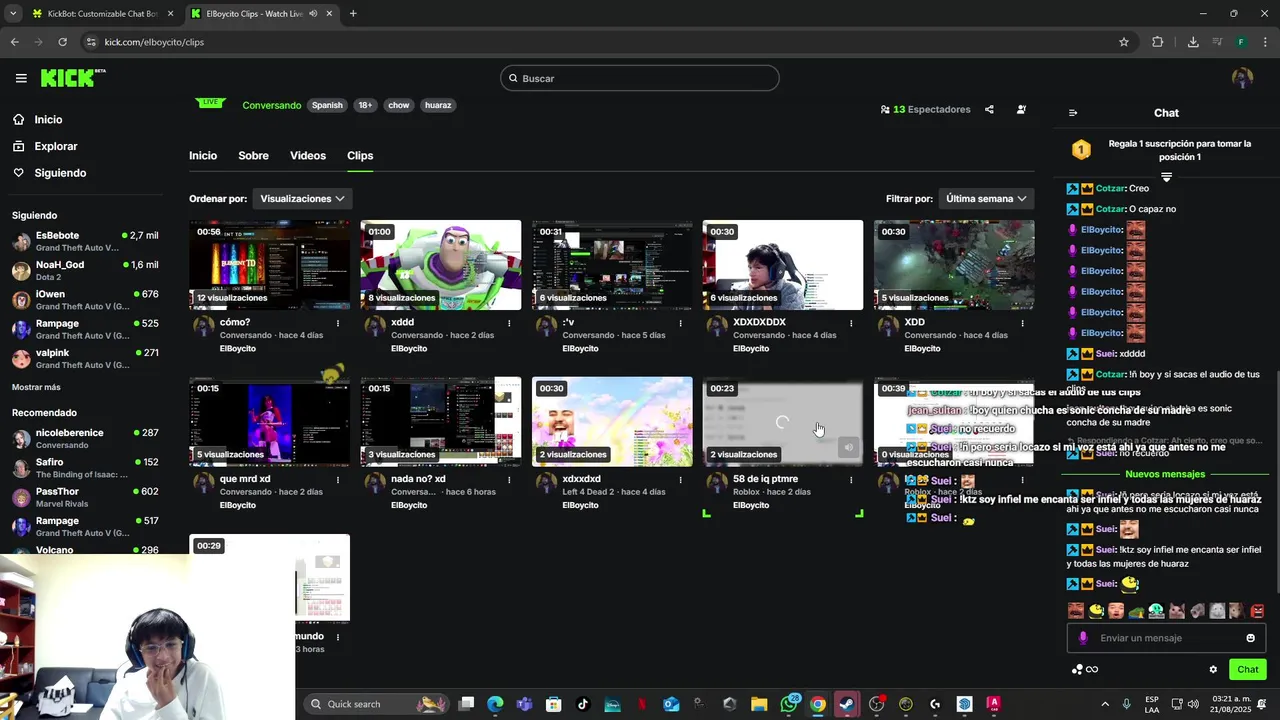Screen dimensions: 1280x720
Task: Bookmark this page with the star icon
Action: tap(1124, 42)
